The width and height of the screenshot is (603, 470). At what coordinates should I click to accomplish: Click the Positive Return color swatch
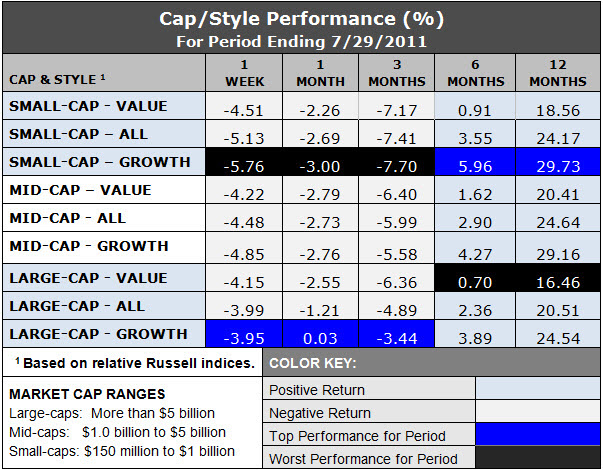[538, 388]
